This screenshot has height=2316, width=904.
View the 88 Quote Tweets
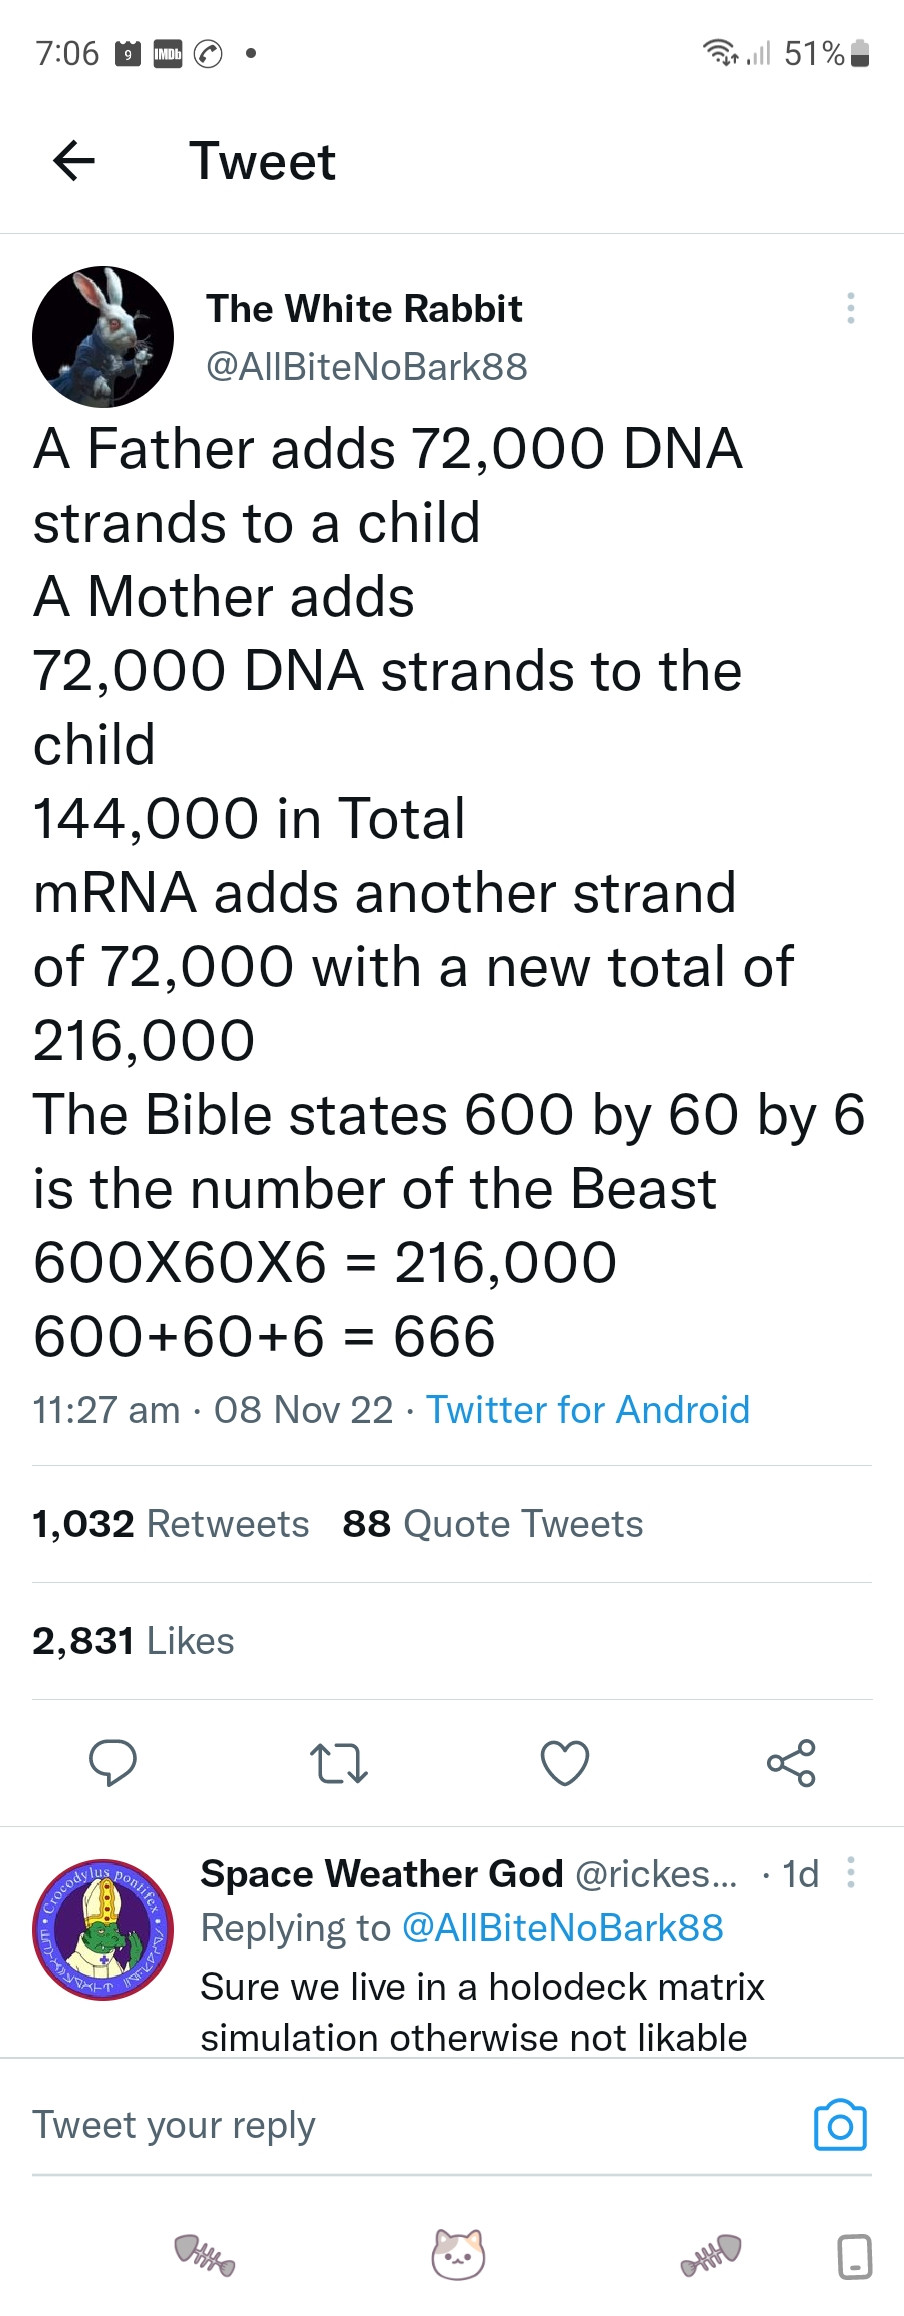pyautogui.click(x=493, y=1524)
